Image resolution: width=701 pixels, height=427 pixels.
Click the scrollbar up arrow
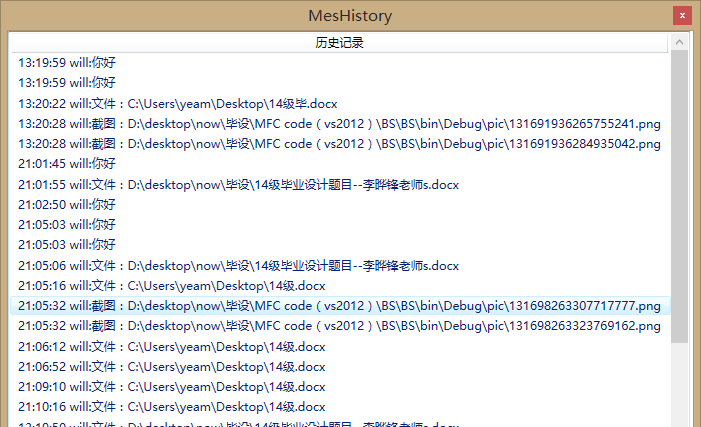tap(679, 43)
